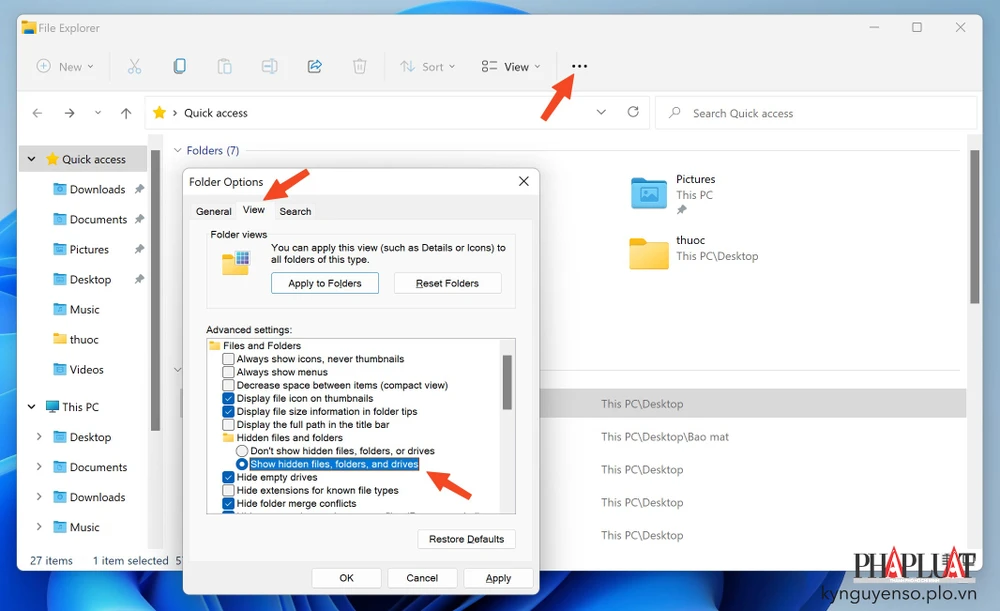Screen dimensions: 1000x611
Task: Click the Delete (trash) icon in the toolbar
Action: (x=359, y=65)
